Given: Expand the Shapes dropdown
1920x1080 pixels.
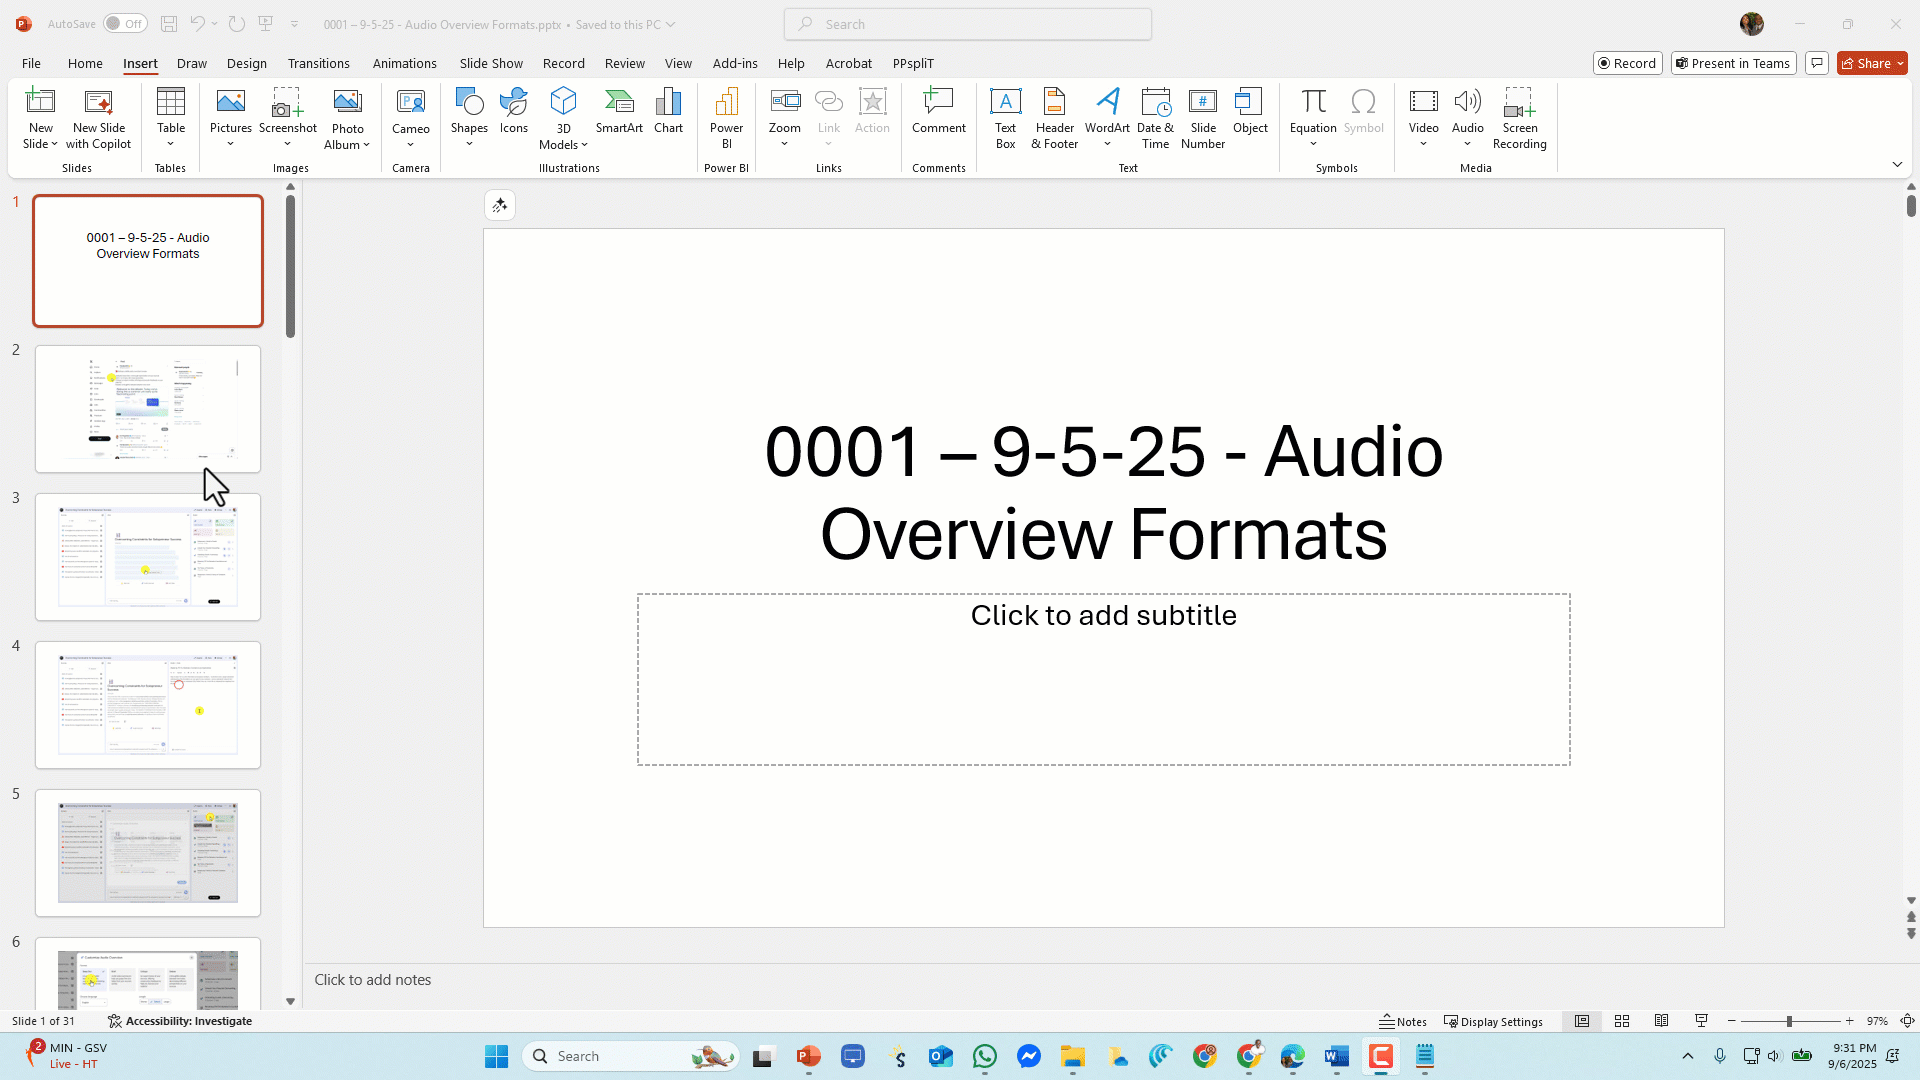Looking at the screenshot, I should click(469, 143).
